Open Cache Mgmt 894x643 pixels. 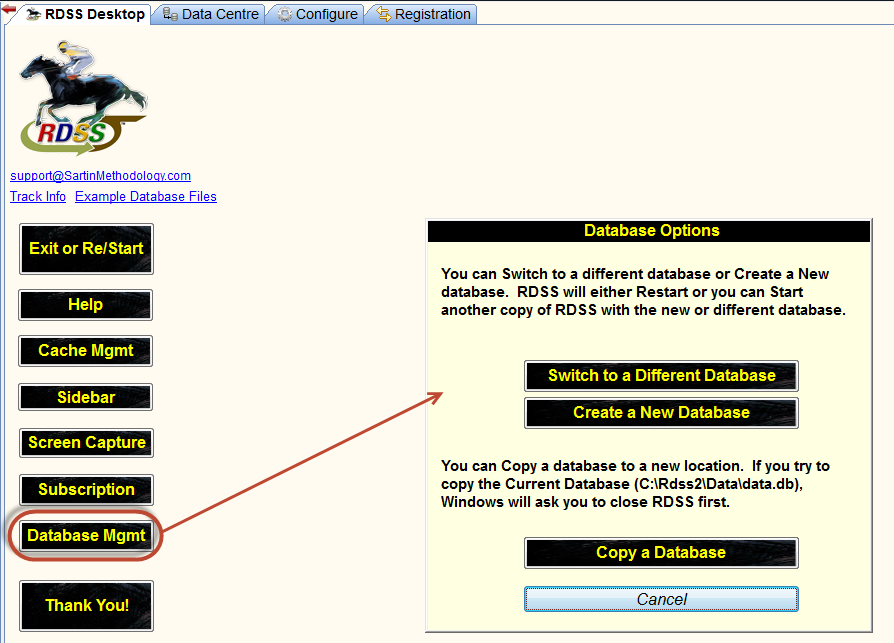point(86,351)
